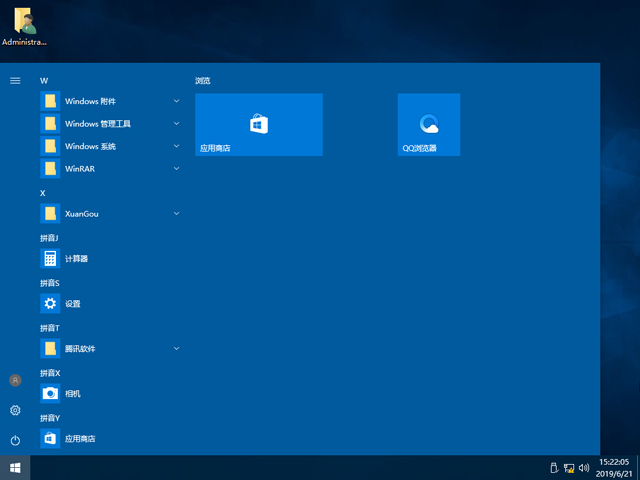Viewport: 640px width, 480px height.
Task: Click the USB safely remove hardware icon
Action: (553, 467)
